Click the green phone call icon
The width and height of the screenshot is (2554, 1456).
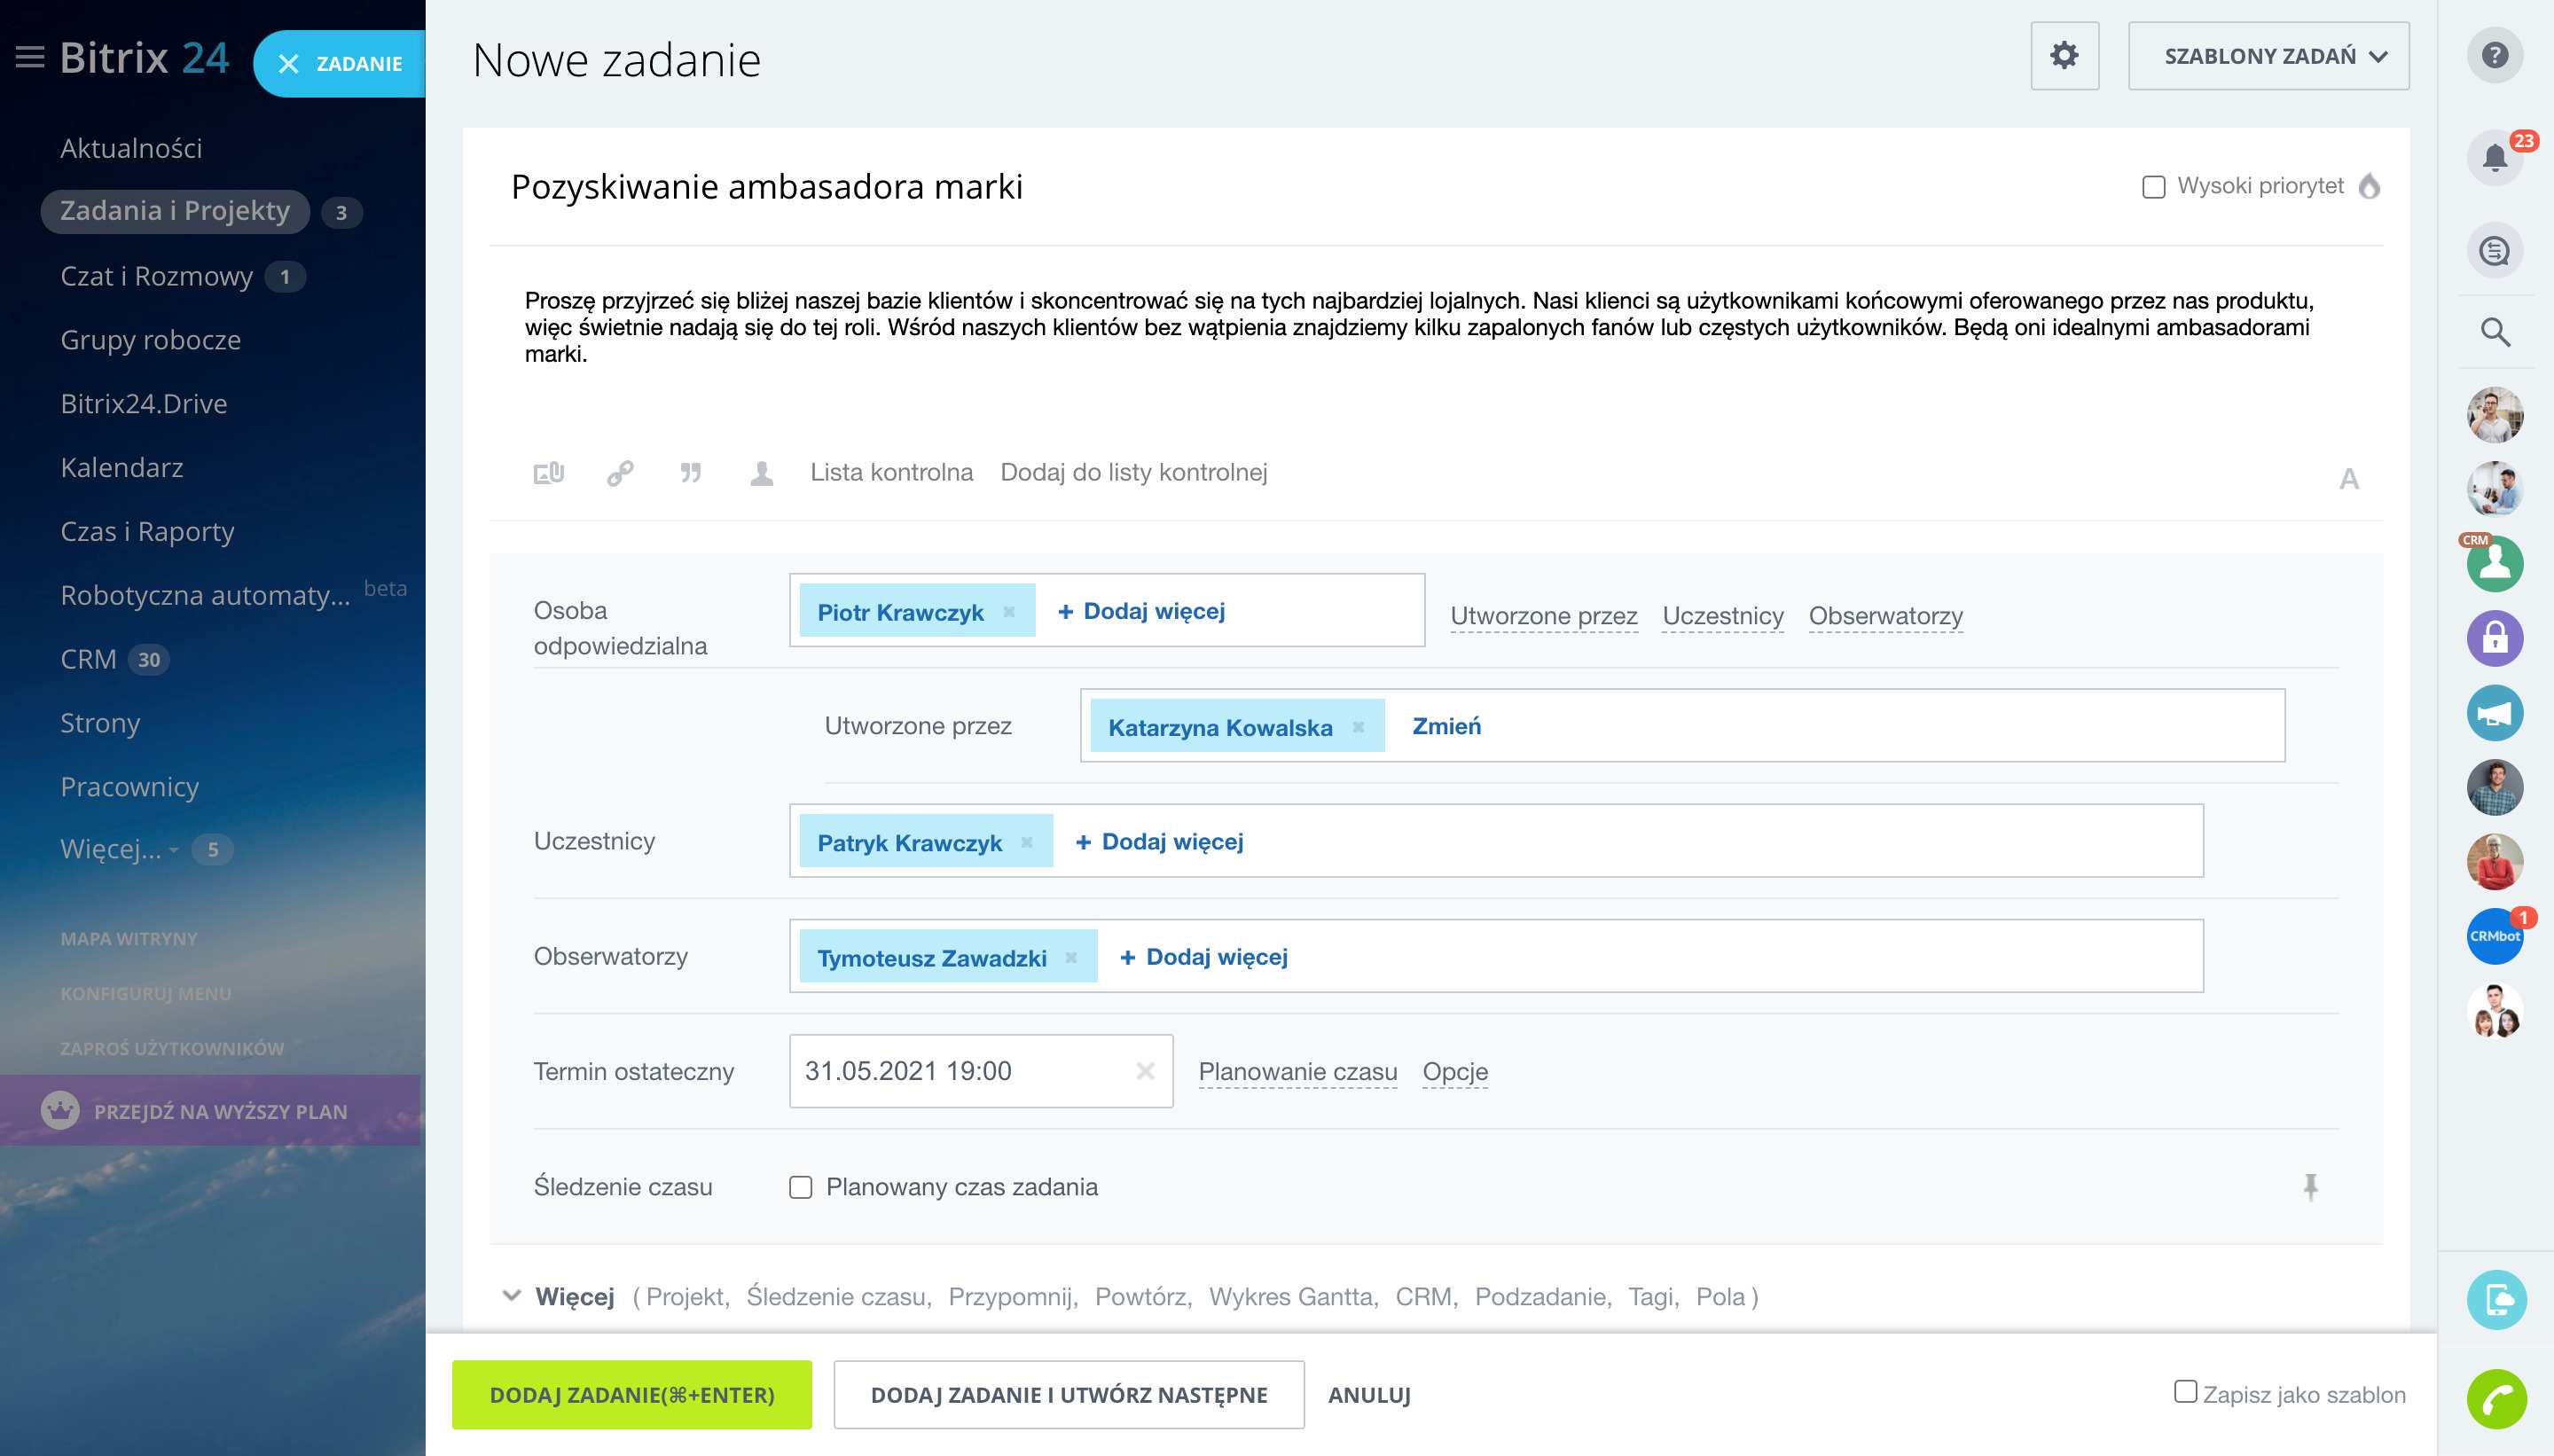2496,1398
